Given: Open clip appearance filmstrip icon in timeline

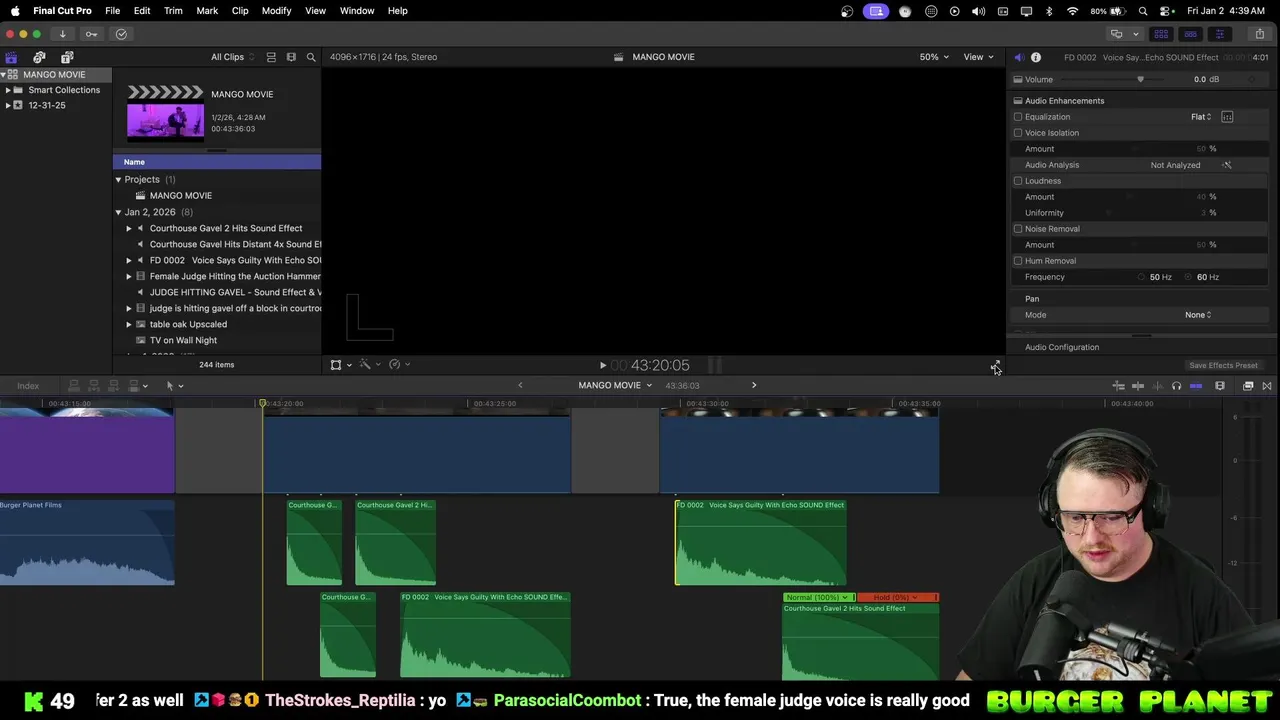Looking at the screenshot, I should click(1220, 386).
